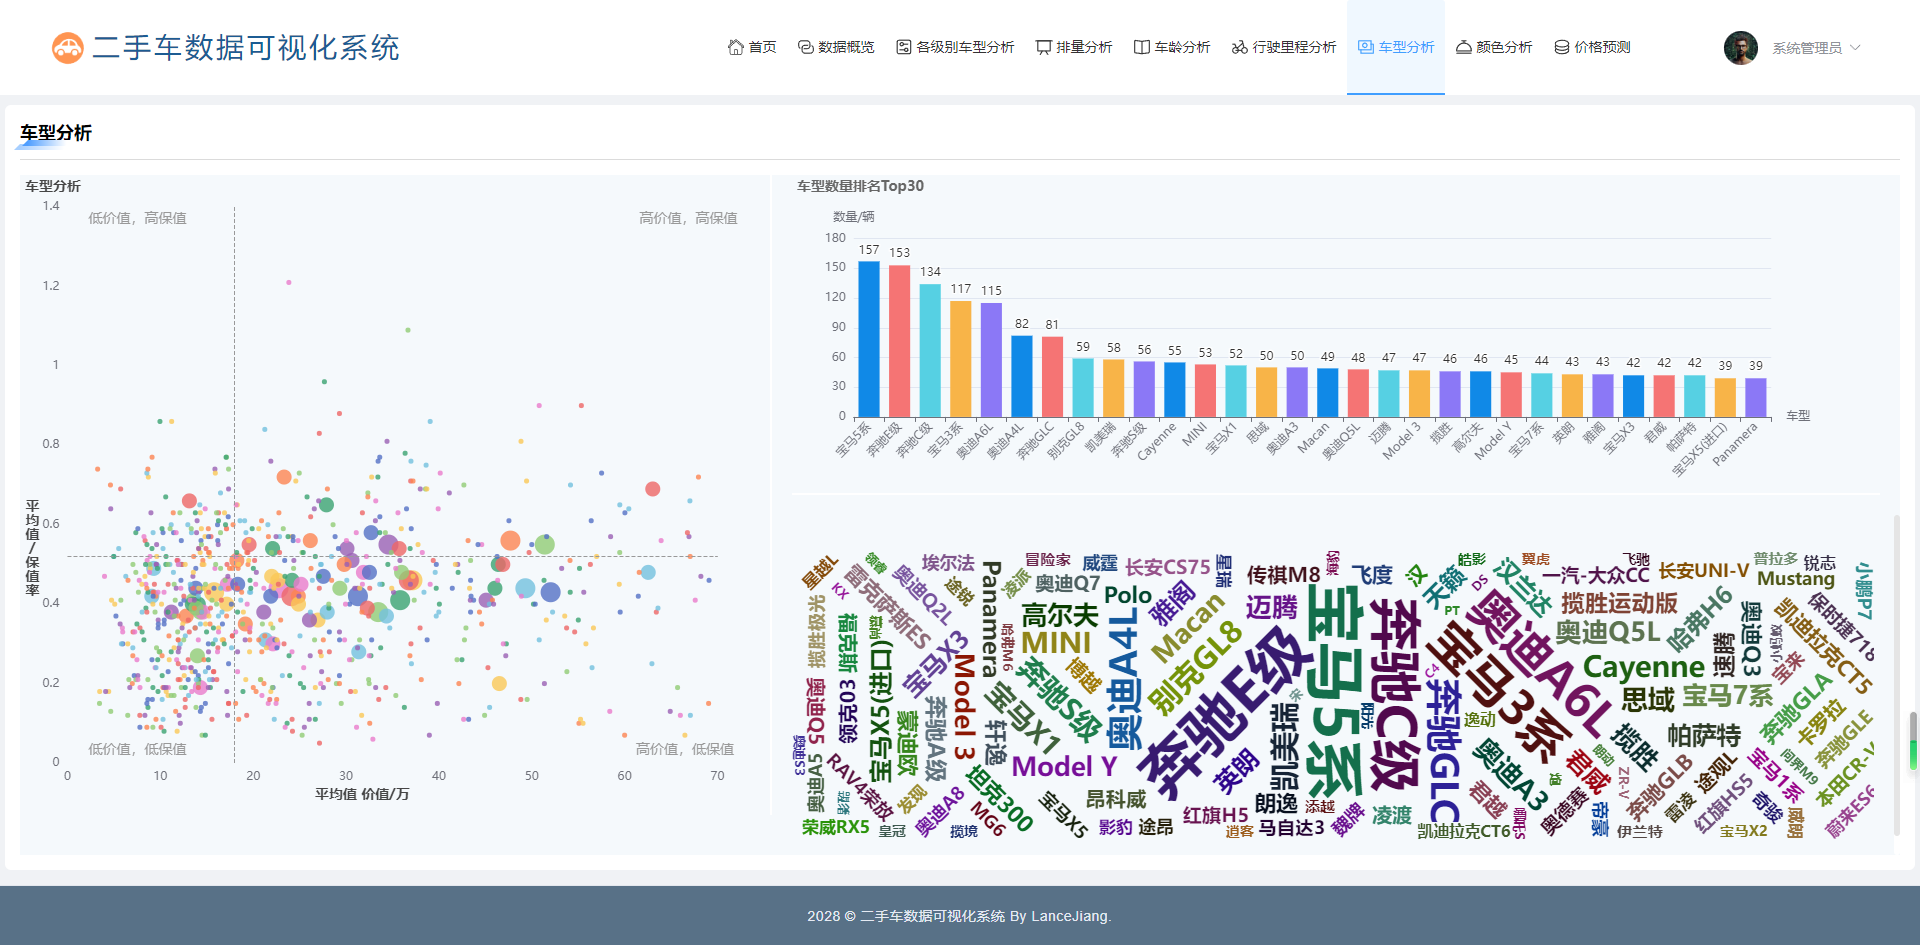This screenshot has height=945, width=1920.
Task: Click the green MINI word in the cloud
Action: click(1056, 642)
